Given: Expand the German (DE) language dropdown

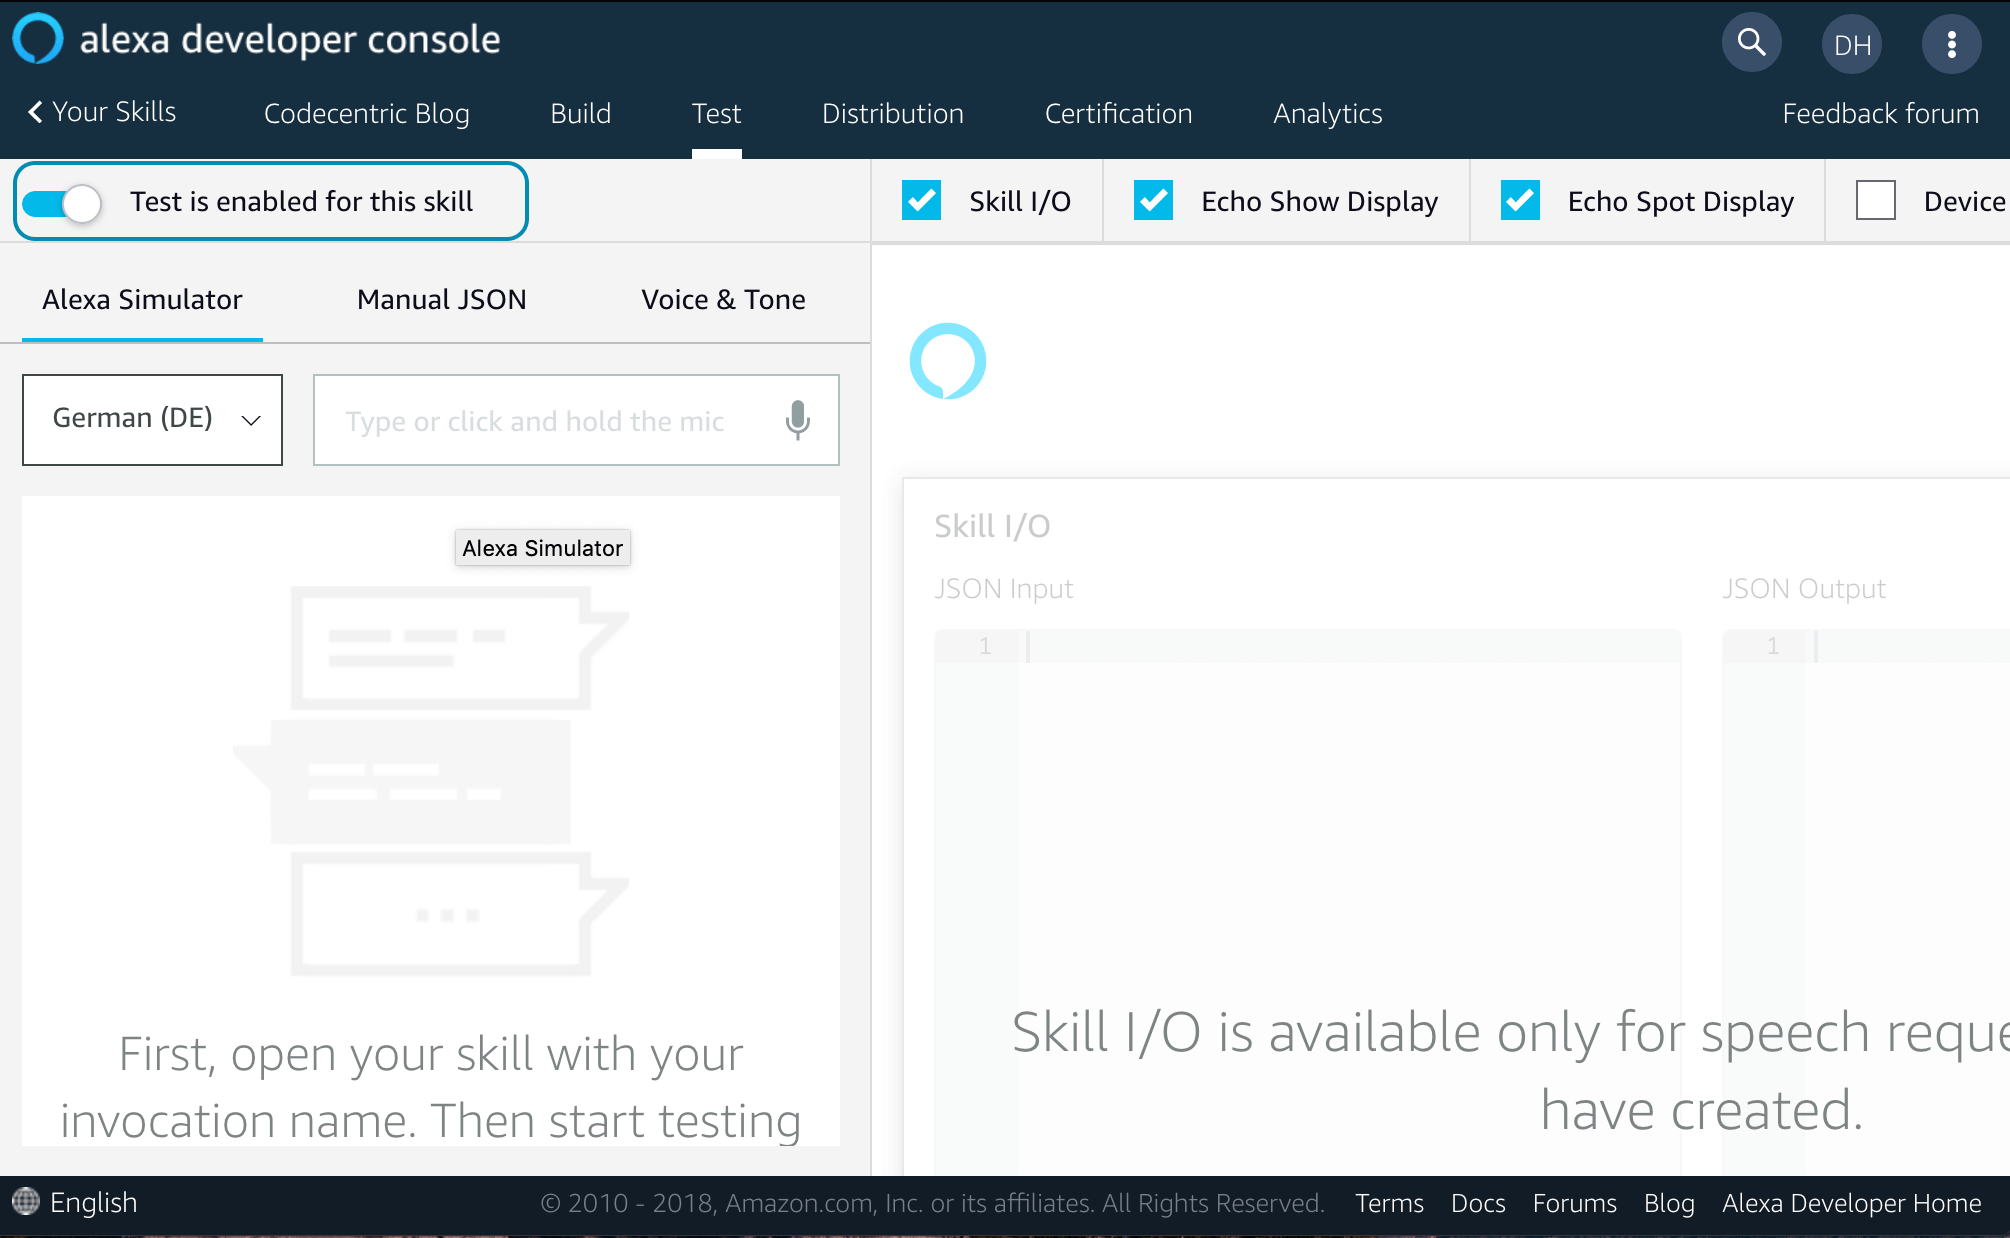Looking at the screenshot, I should pos(152,420).
